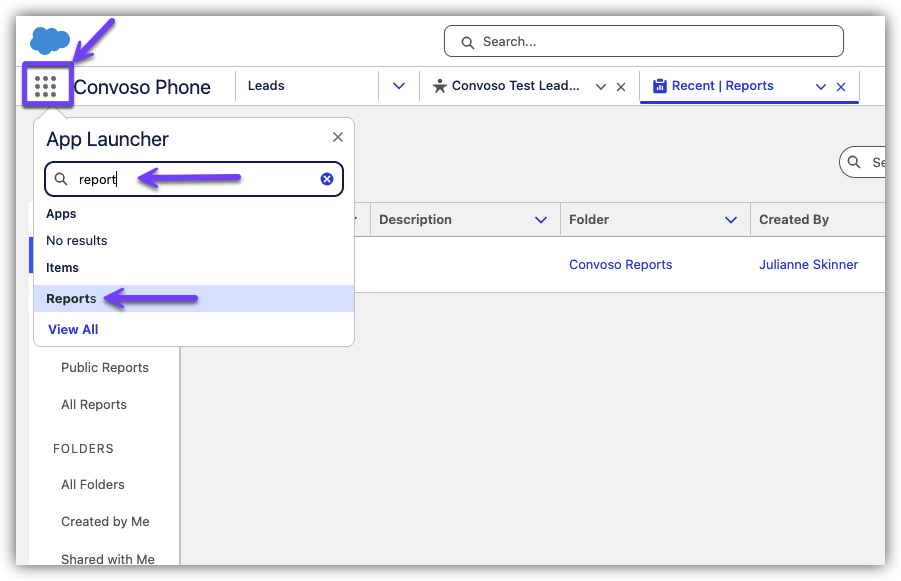Open Julianne Skinner's user link

(808, 265)
